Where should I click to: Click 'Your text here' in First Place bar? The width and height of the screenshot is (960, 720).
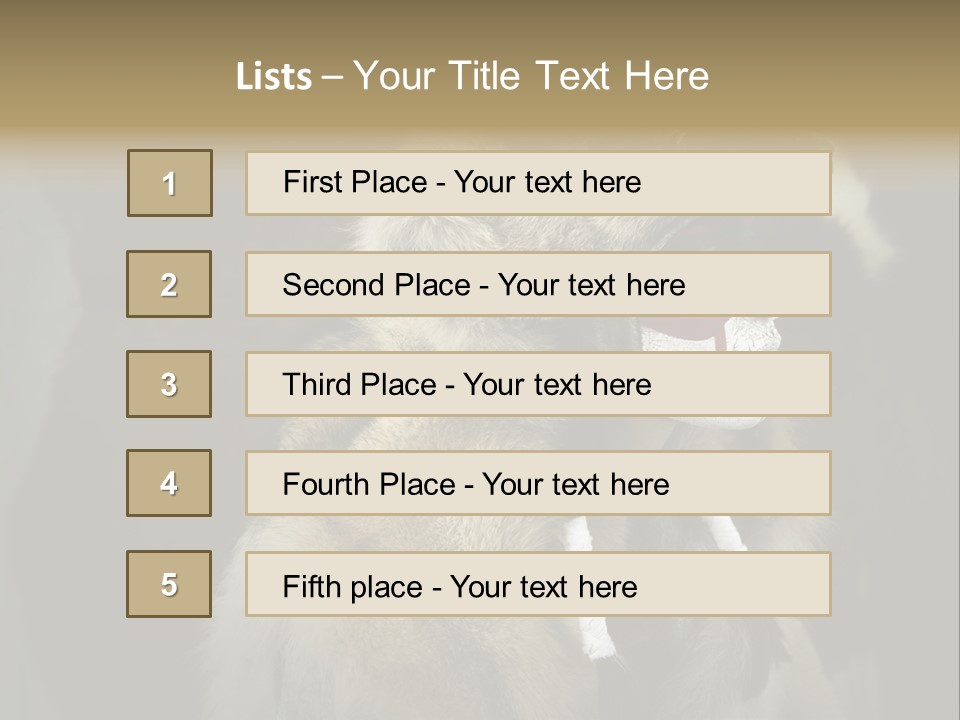[547, 182]
